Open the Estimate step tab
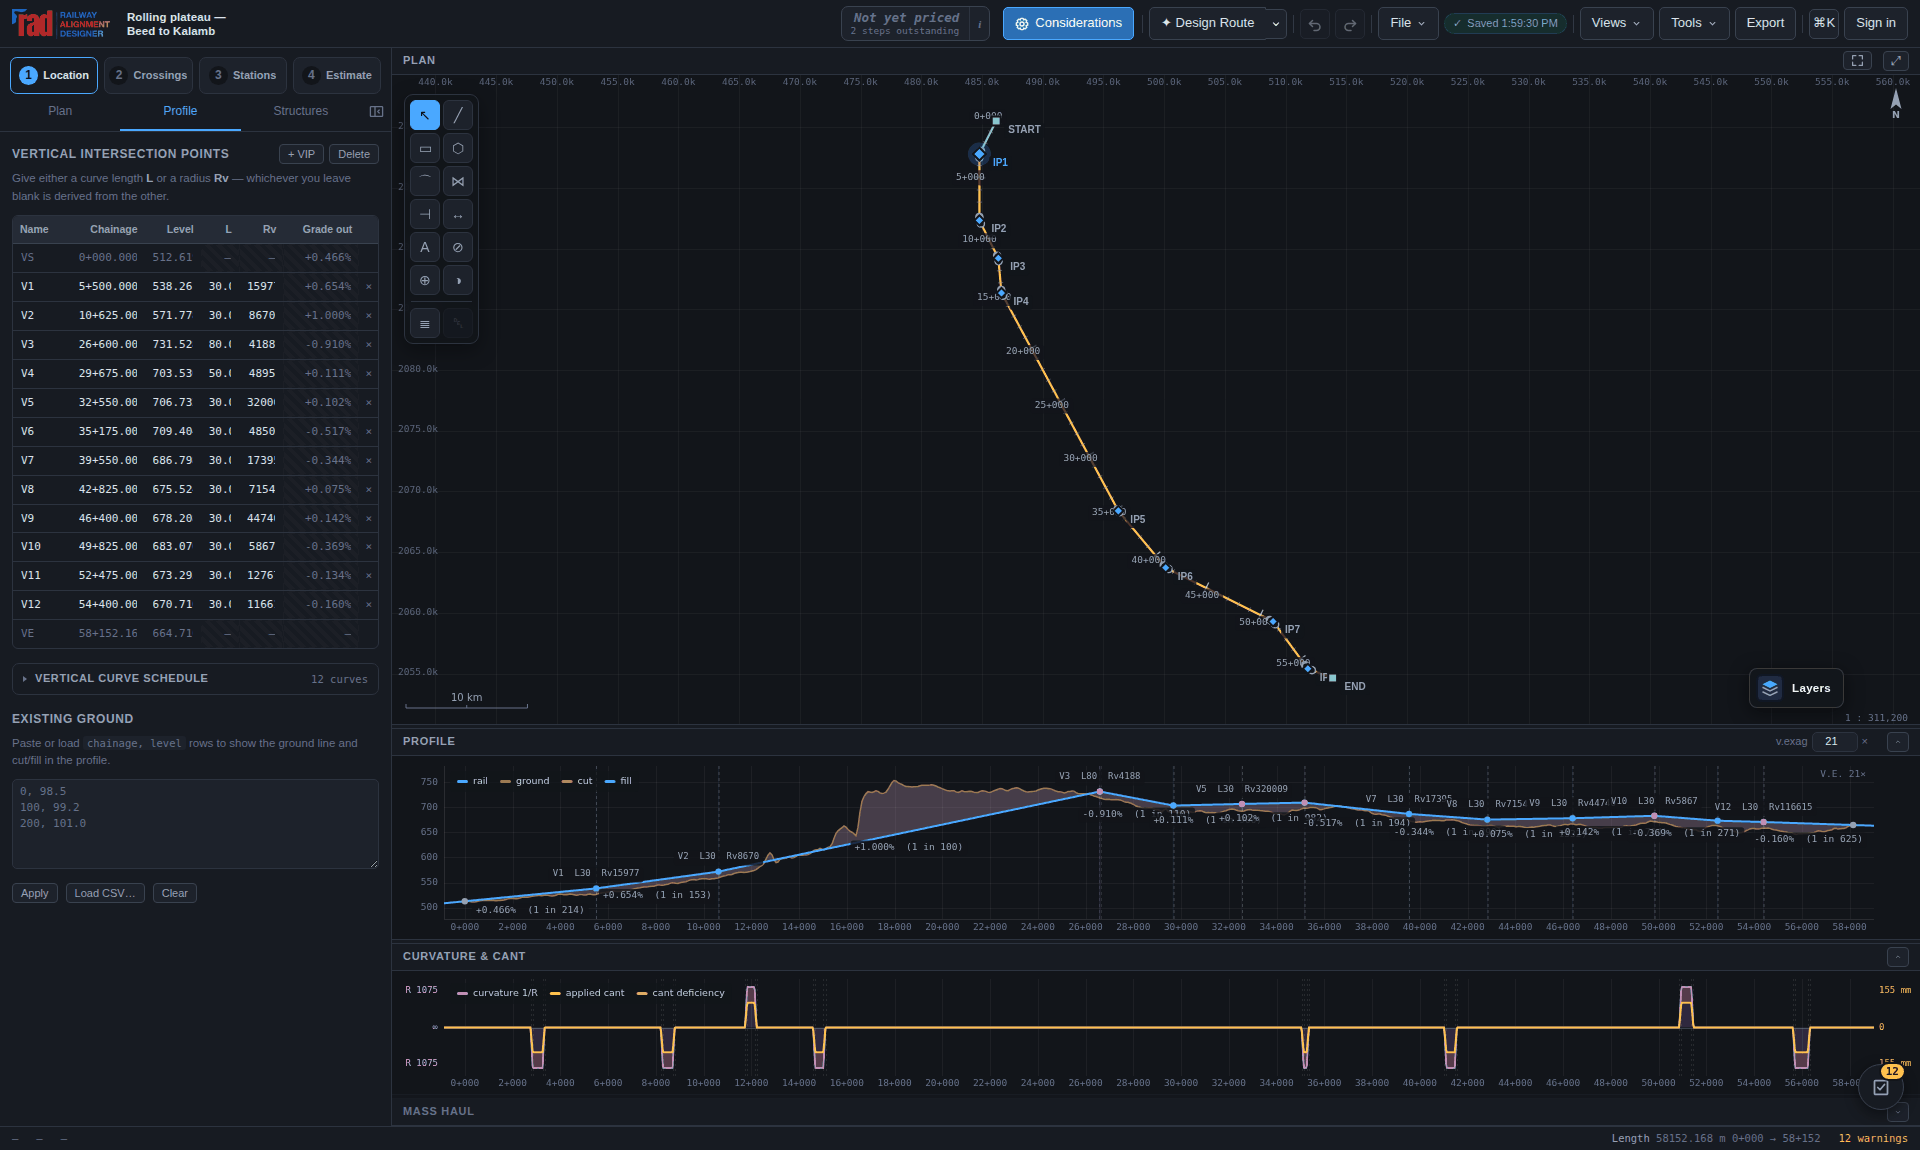Viewport: 1920px width, 1150px height. 337,75
